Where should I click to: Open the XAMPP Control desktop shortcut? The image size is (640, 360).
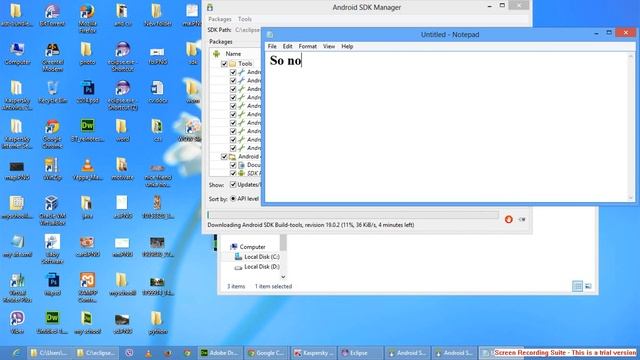(x=87, y=288)
